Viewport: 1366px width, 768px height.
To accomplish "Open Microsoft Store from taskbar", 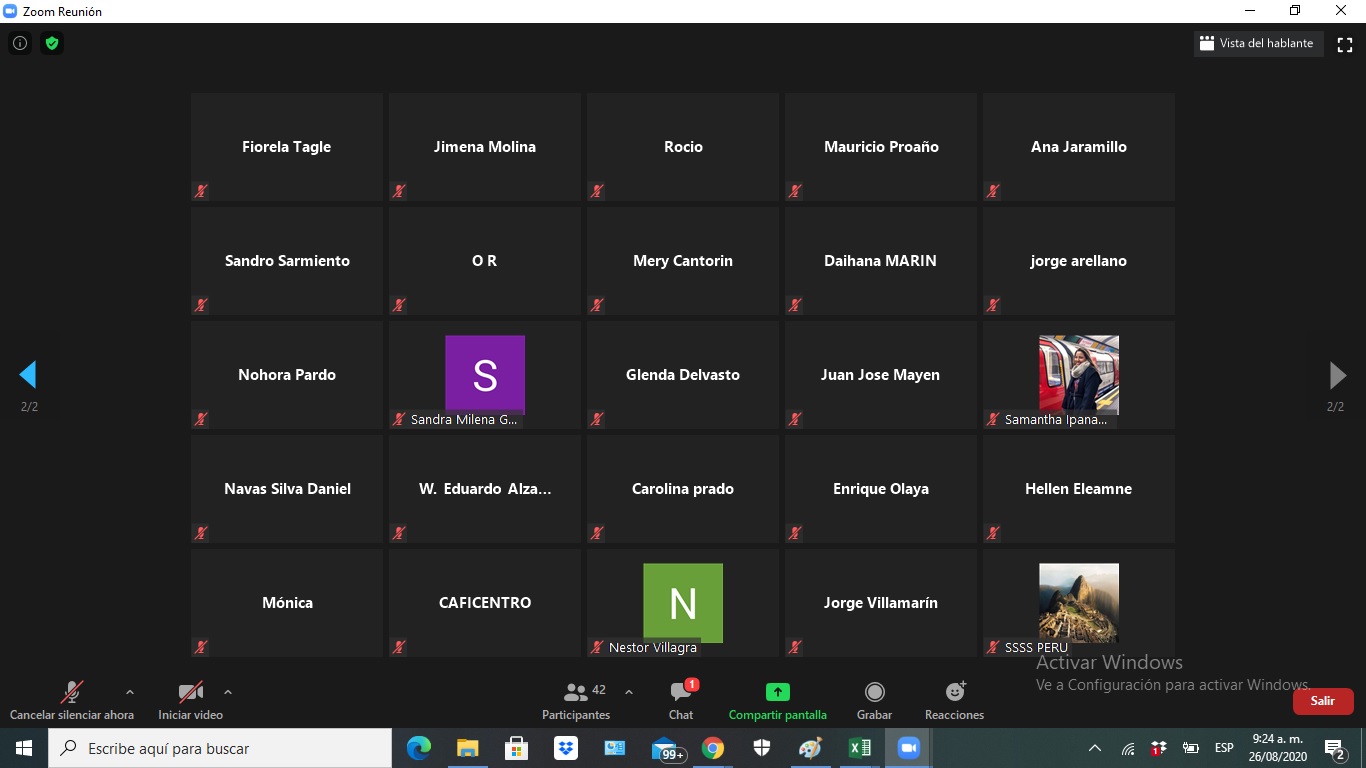I will click(516, 748).
